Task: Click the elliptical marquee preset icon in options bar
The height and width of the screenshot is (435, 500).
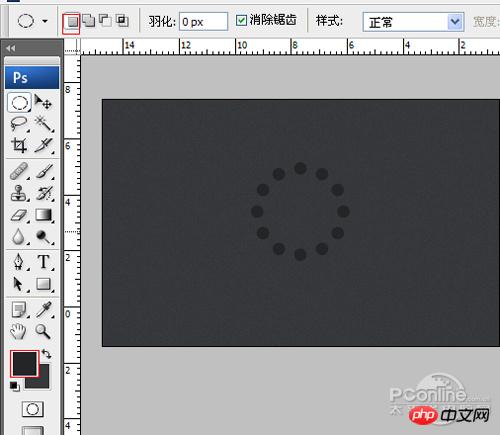Action: (x=26, y=21)
